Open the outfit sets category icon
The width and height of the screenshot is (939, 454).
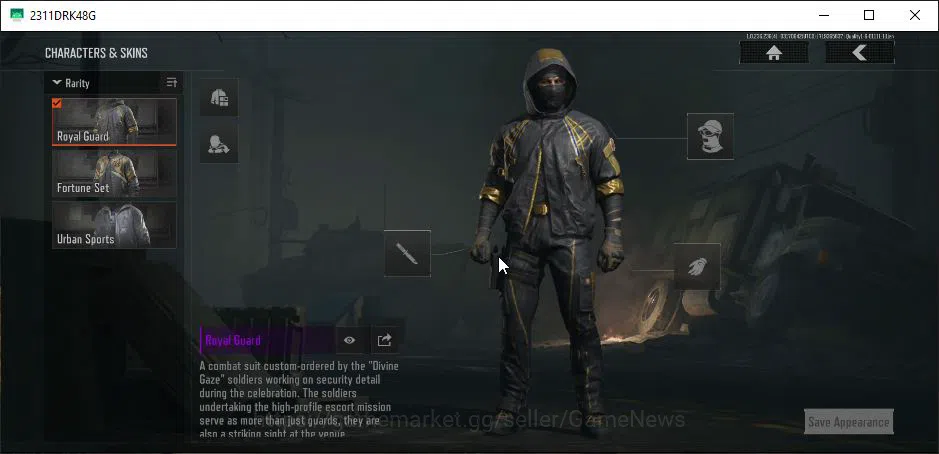coord(219,97)
